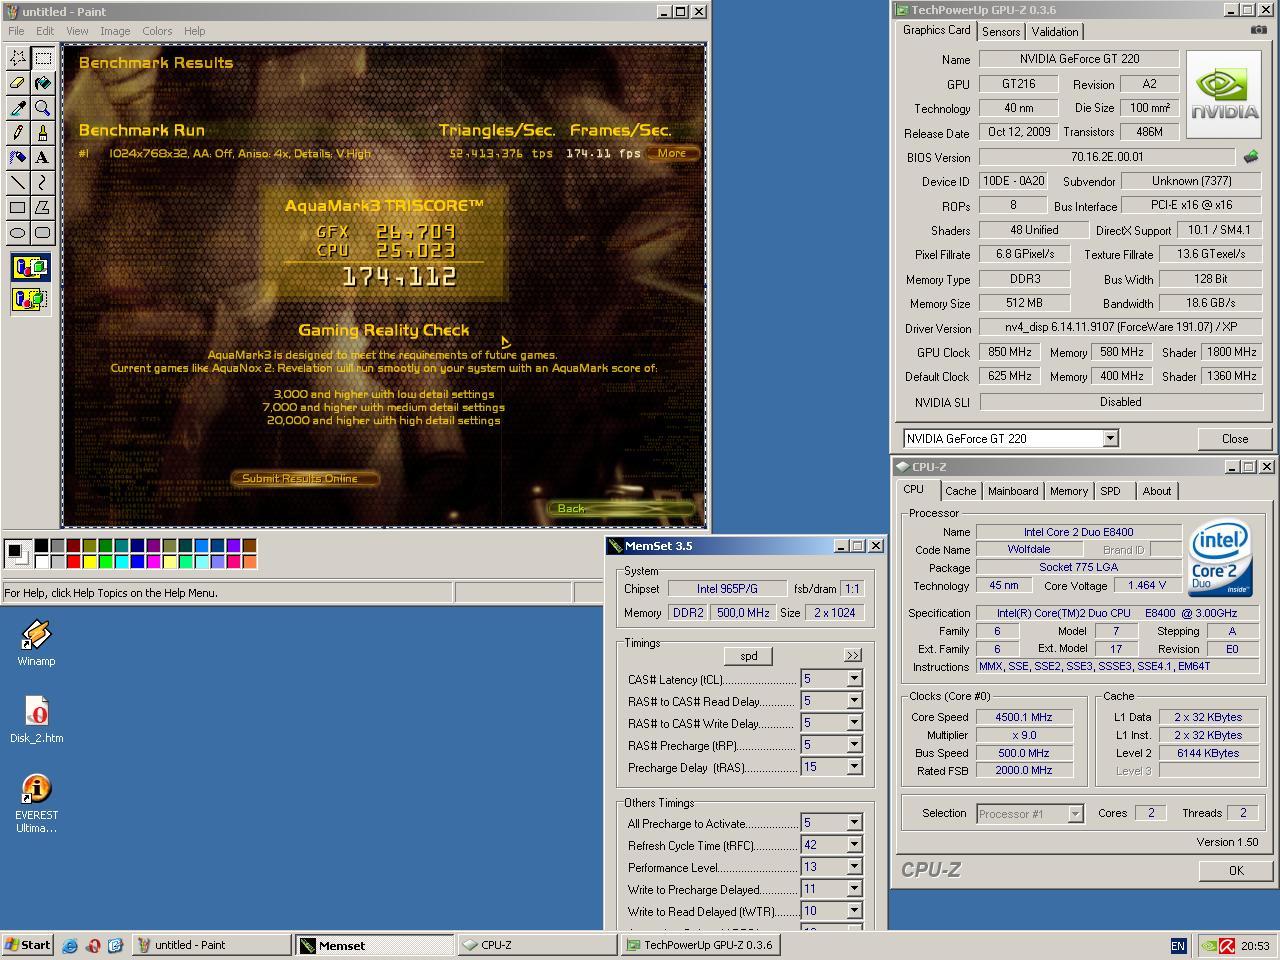Open the RAS# to CAS# Read Delay dropdown
Image resolution: width=1280 pixels, height=960 pixels.
pos(854,701)
